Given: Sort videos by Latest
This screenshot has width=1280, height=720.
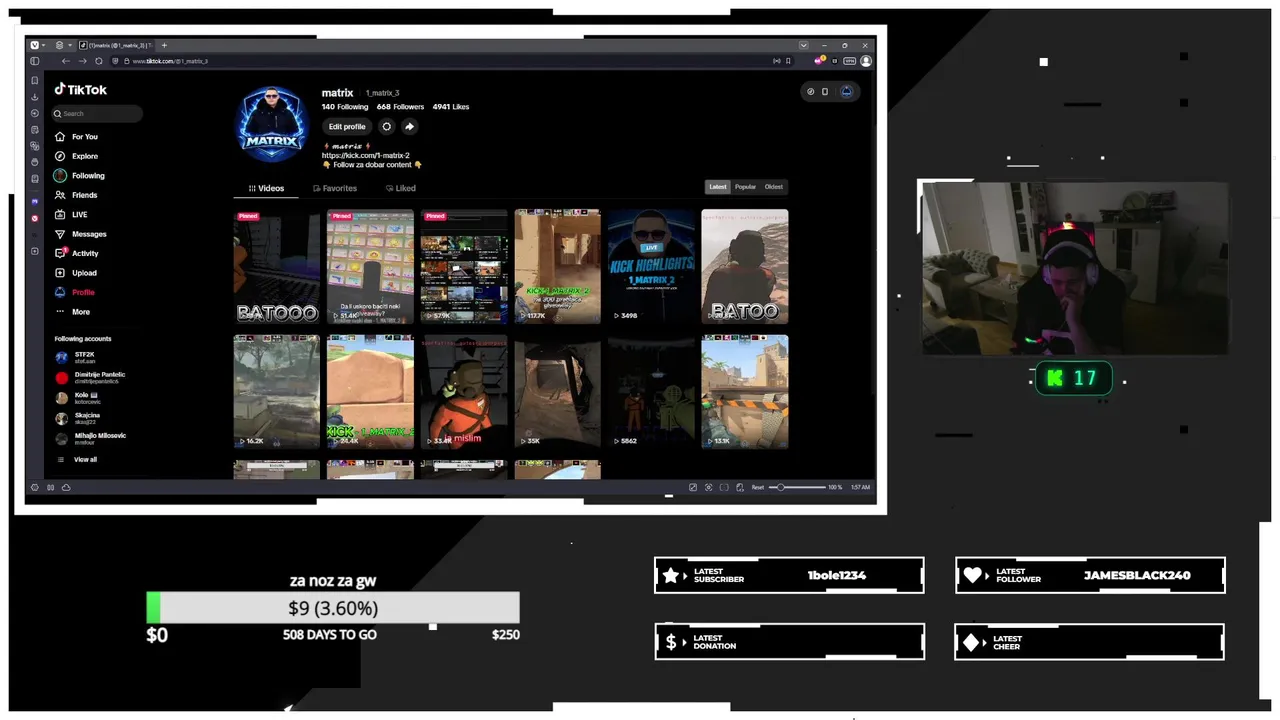Looking at the screenshot, I should pos(718,187).
